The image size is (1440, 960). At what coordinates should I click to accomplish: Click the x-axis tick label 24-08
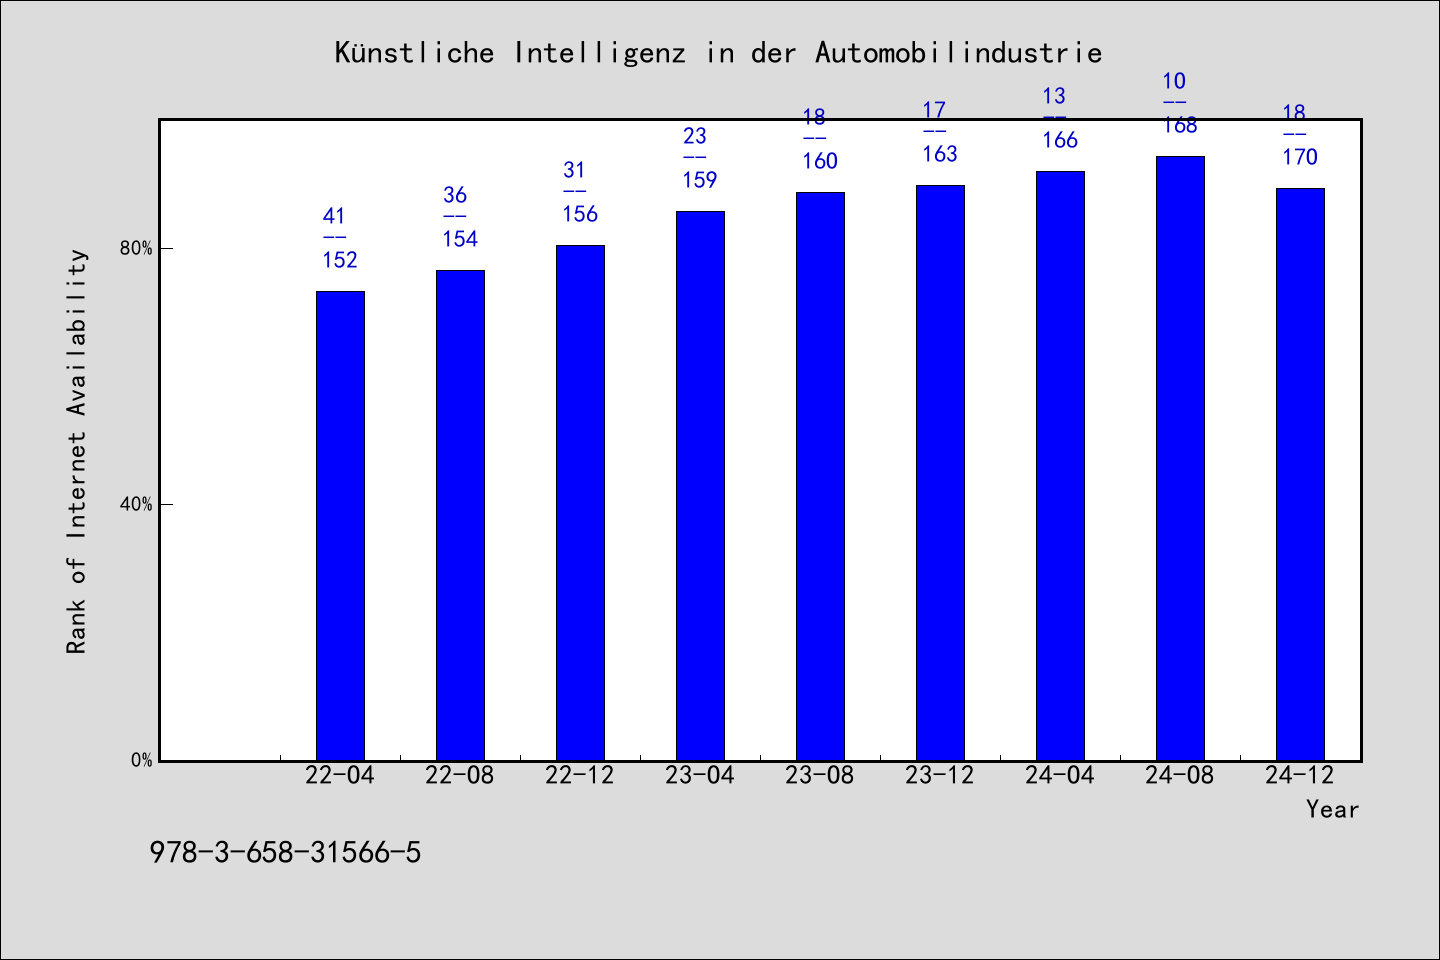pyautogui.click(x=1180, y=775)
